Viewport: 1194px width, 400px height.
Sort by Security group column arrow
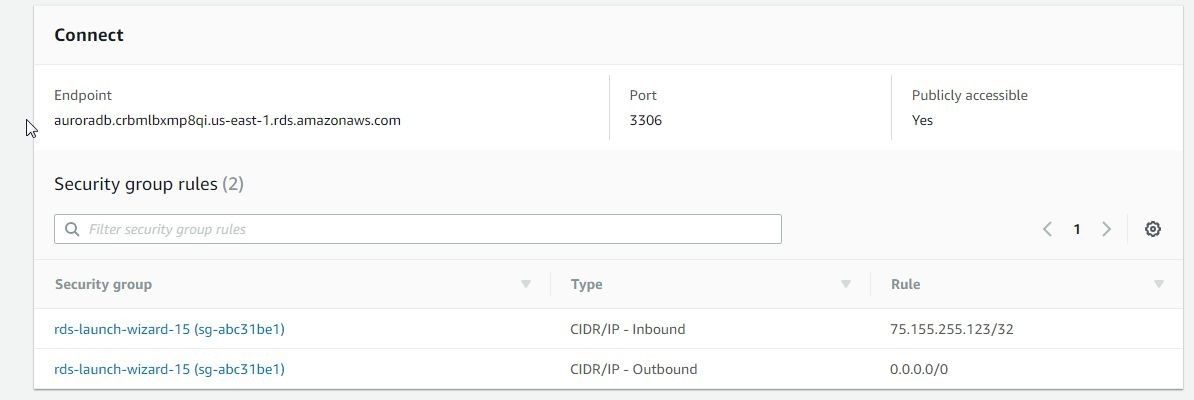(525, 284)
